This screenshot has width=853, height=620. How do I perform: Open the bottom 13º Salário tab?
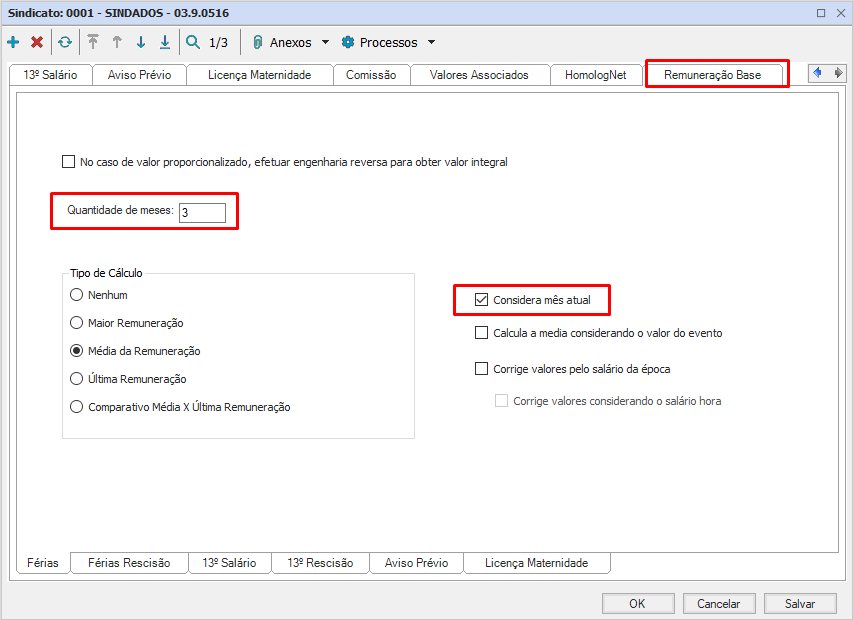pyautogui.click(x=230, y=563)
